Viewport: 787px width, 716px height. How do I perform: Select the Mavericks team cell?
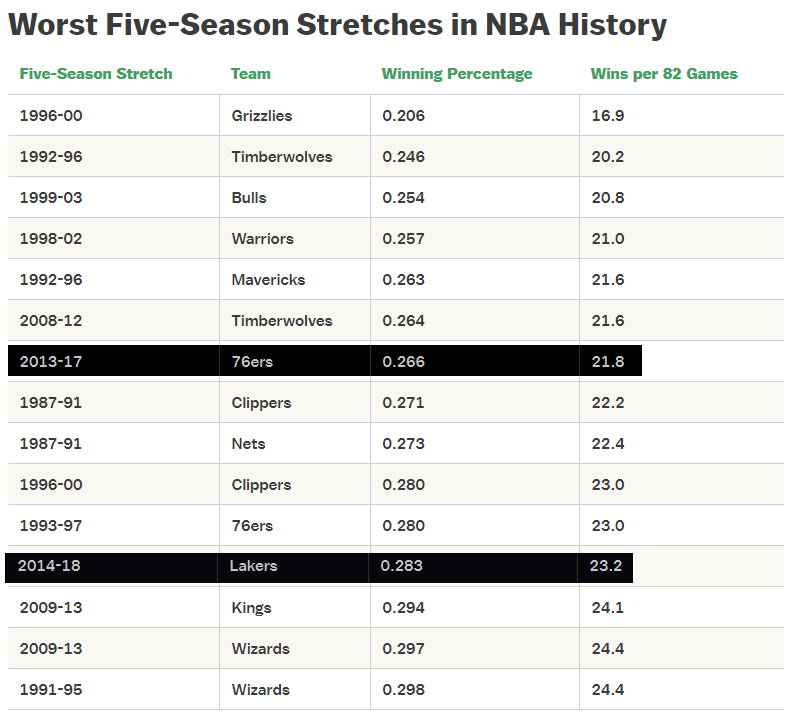tap(268, 280)
